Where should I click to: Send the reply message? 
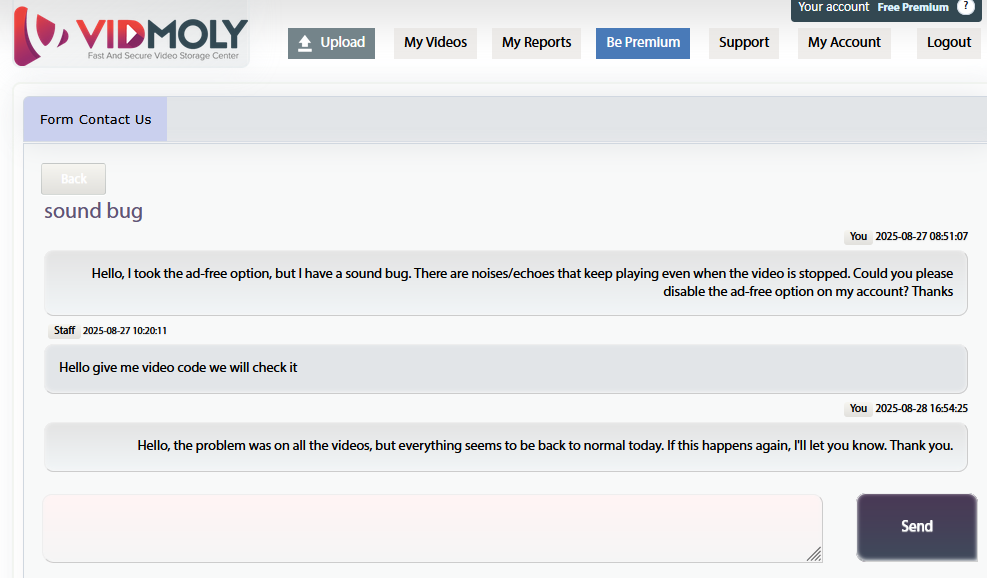pyautogui.click(x=916, y=526)
